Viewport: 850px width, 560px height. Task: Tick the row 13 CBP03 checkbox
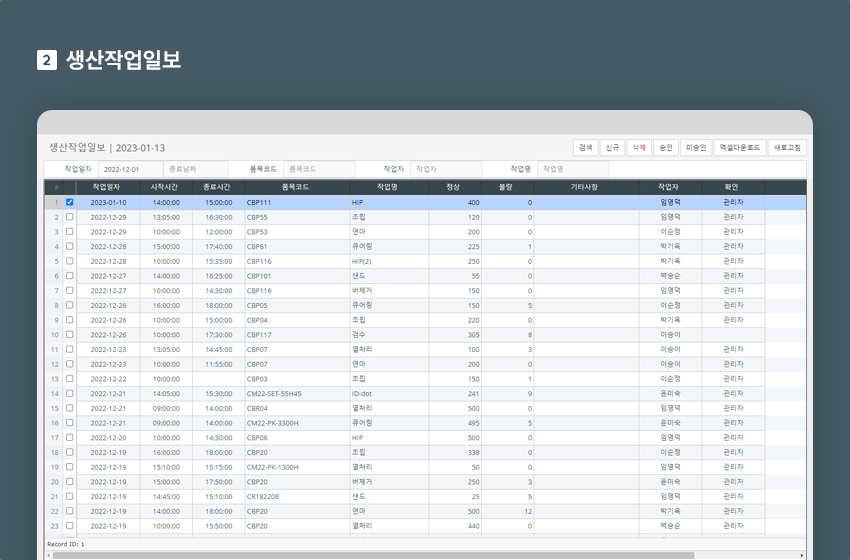[69, 378]
